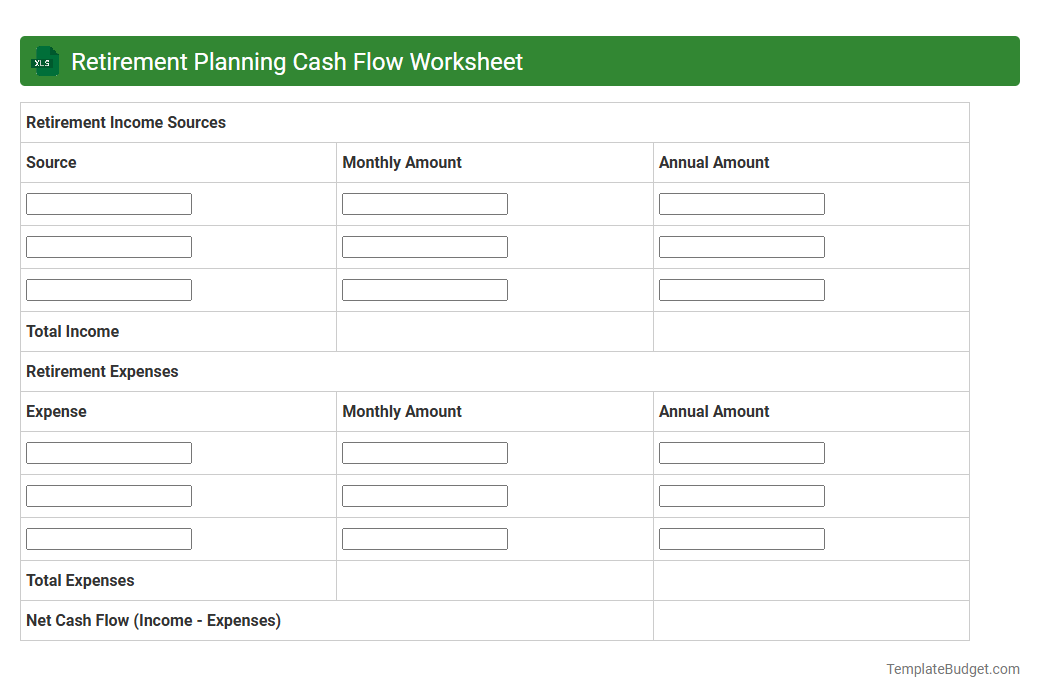
Task: Click the first Expense name input field
Action: 108,452
